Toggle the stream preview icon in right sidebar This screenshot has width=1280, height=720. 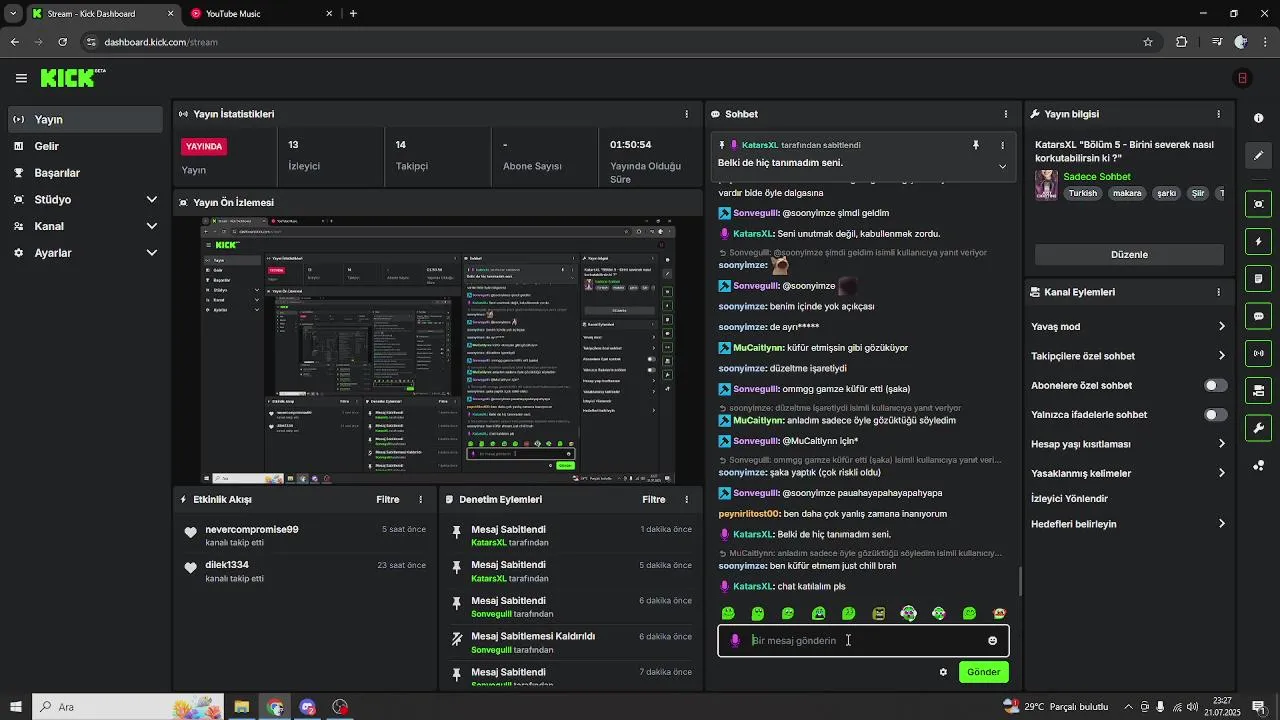point(1258,204)
